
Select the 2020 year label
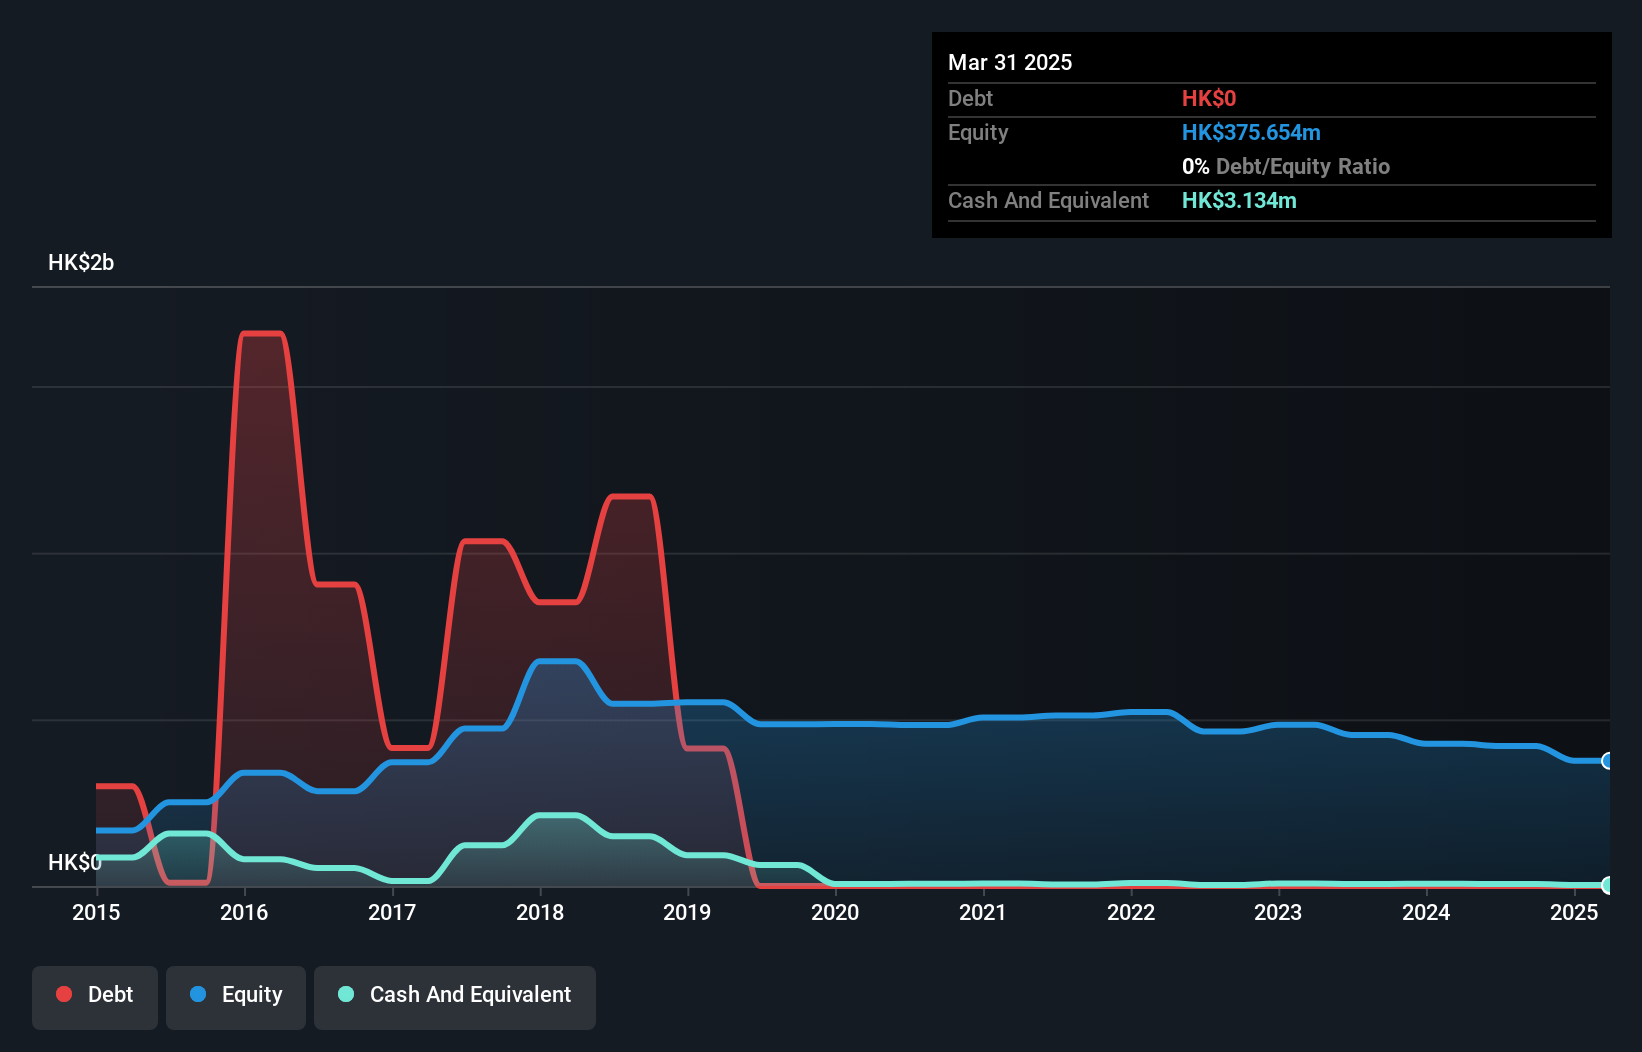pyautogui.click(x=836, y=912)
